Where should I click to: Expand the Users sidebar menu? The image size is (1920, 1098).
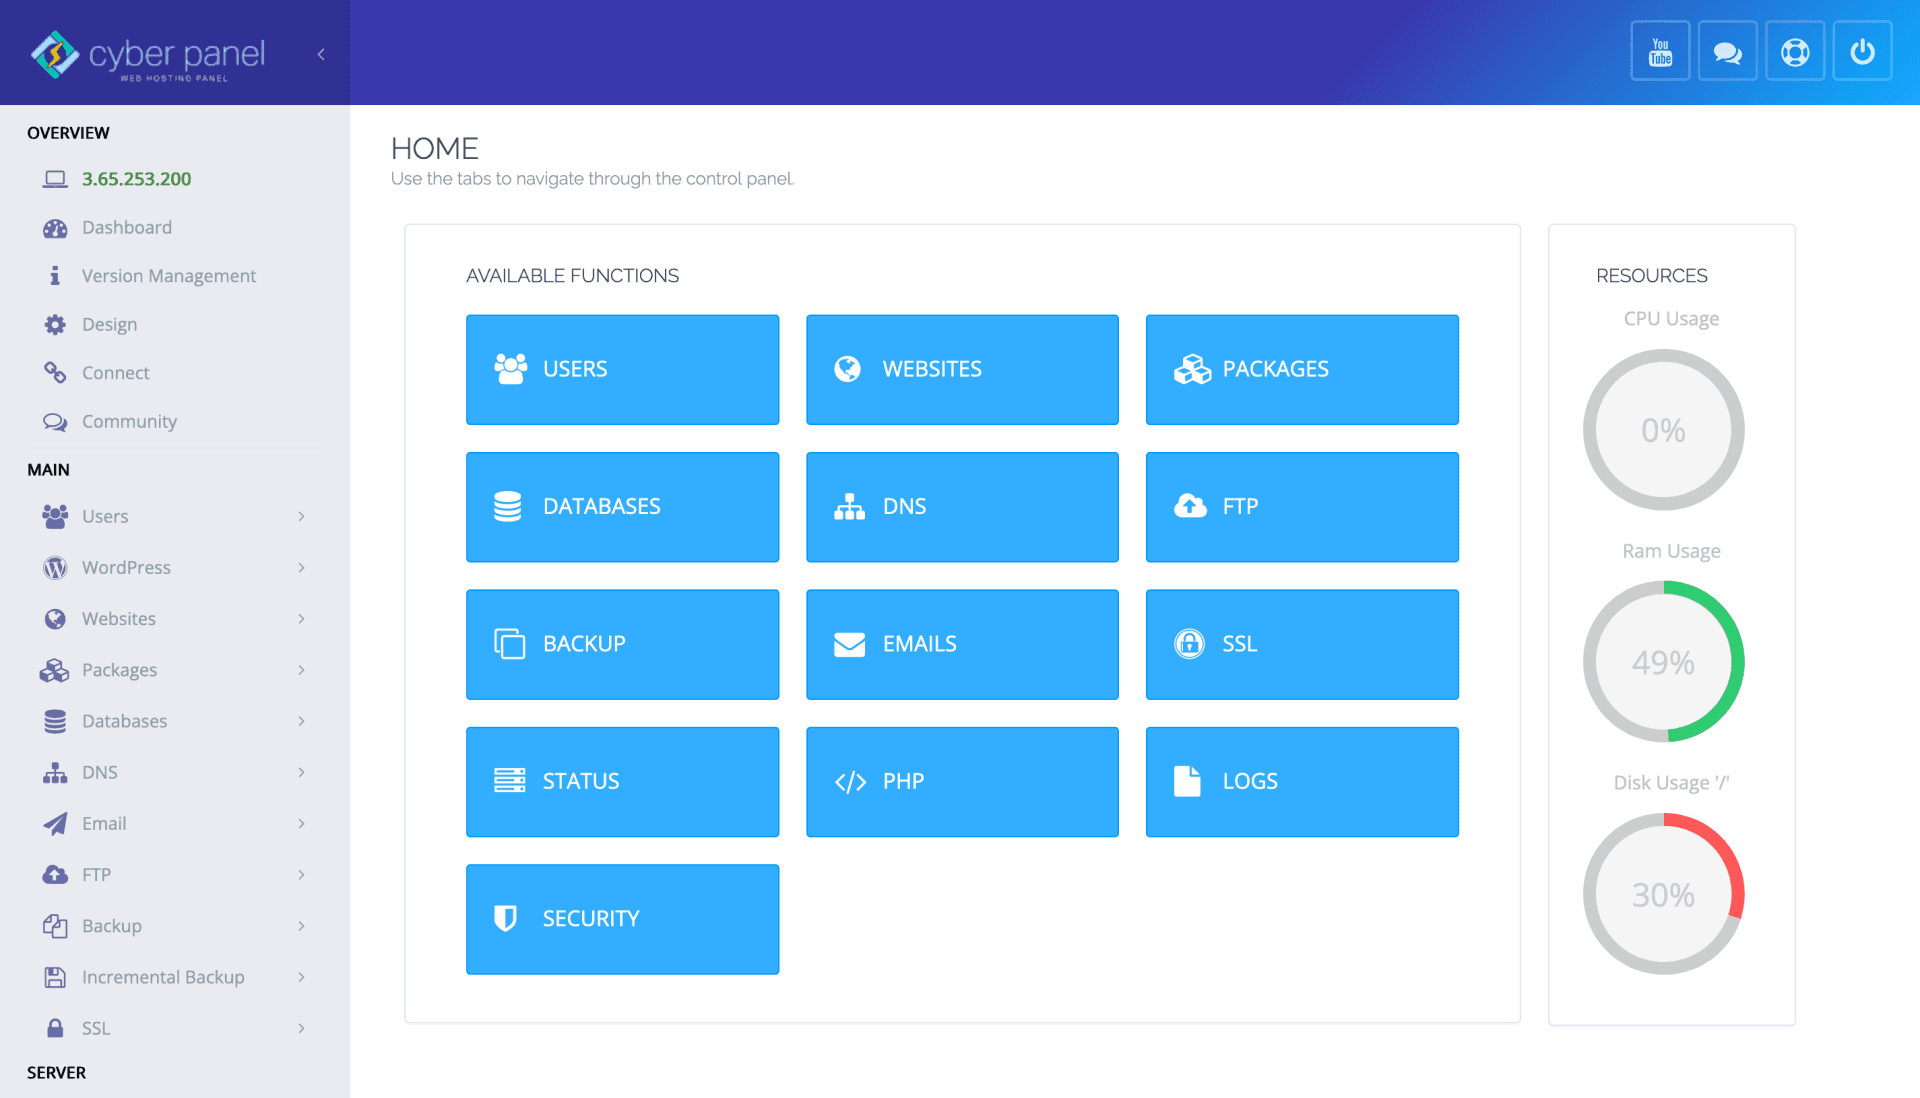coord(171,515)
